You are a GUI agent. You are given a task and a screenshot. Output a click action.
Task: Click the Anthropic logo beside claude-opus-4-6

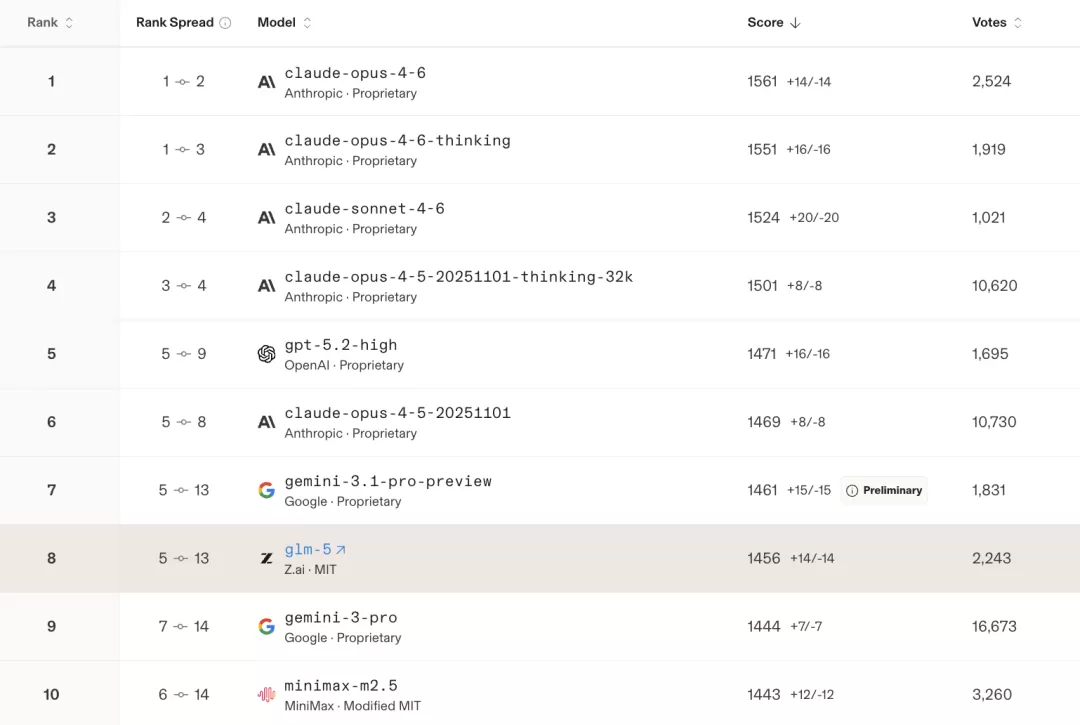(x=267, y=82)
